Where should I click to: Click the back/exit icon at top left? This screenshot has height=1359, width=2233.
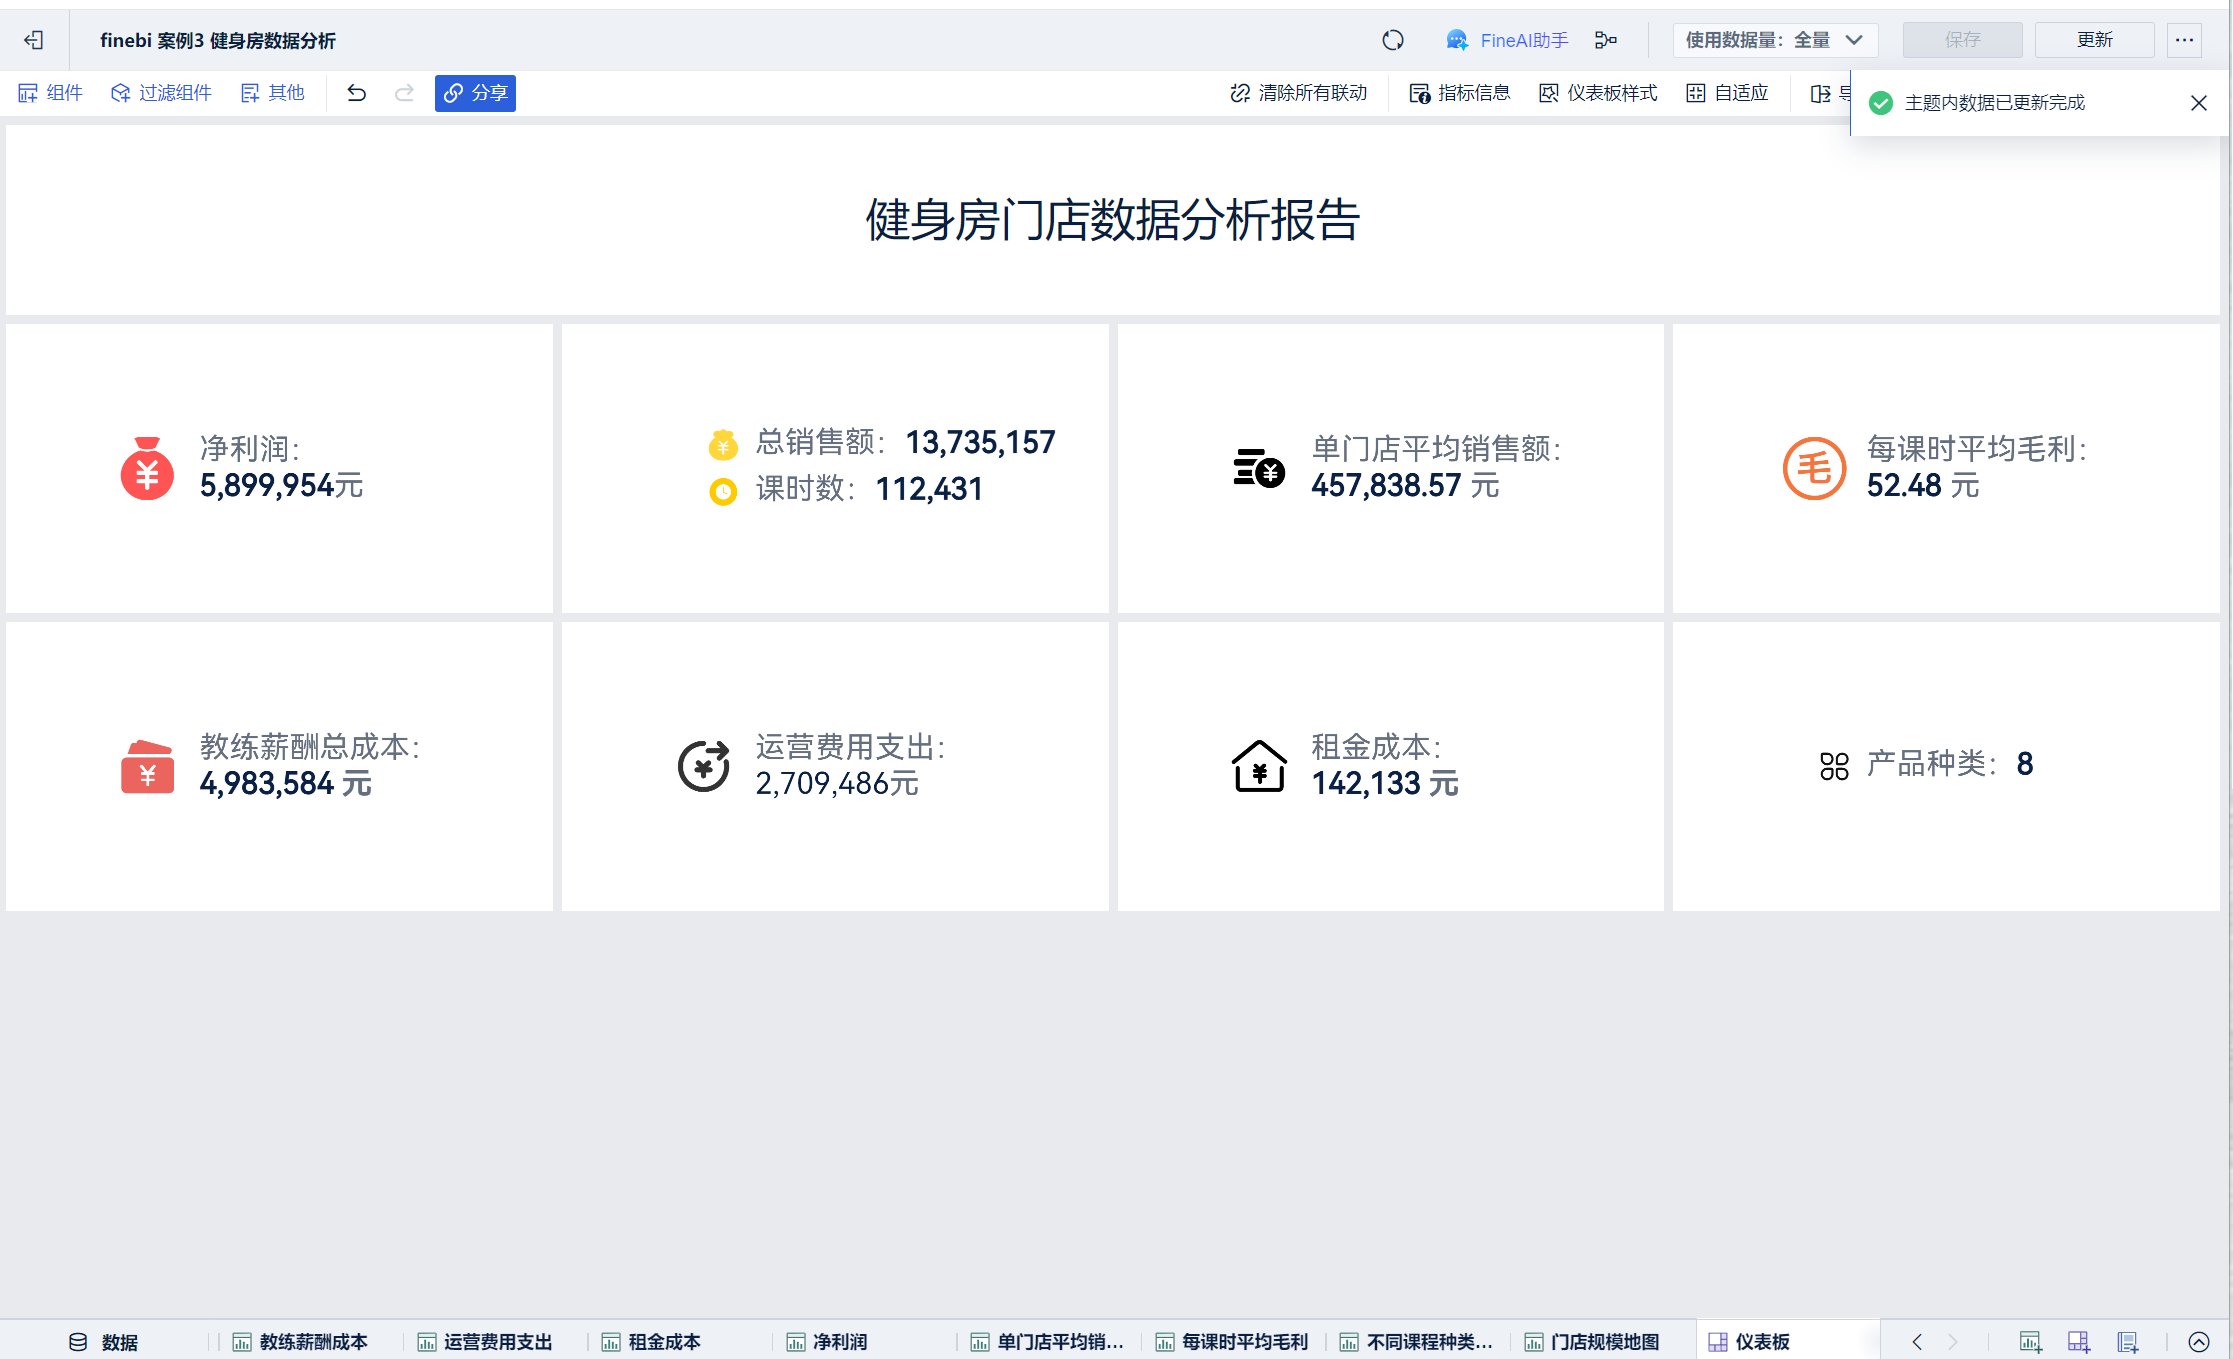(33, 40)
